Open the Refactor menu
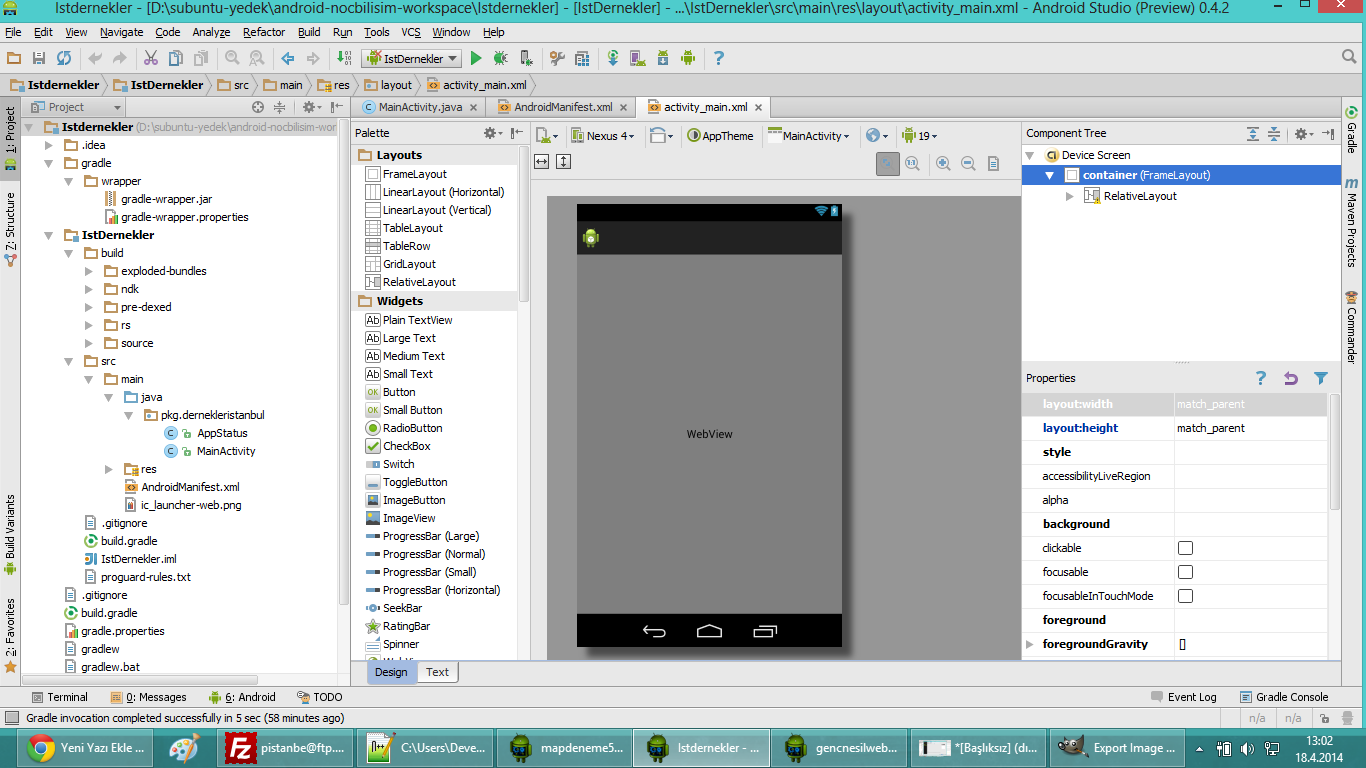 pos(264,32)
